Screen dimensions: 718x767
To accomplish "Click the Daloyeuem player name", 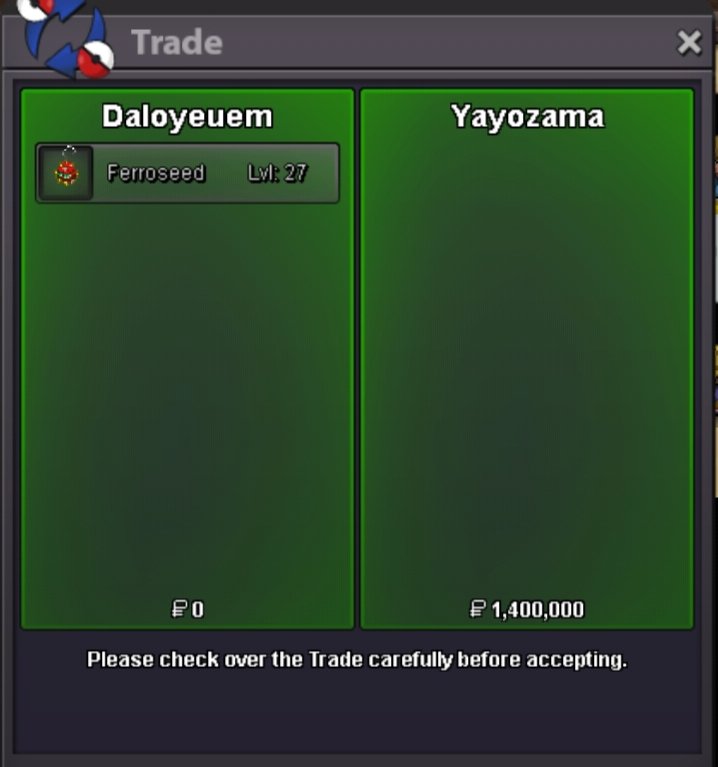I will [x=187, y=117].
